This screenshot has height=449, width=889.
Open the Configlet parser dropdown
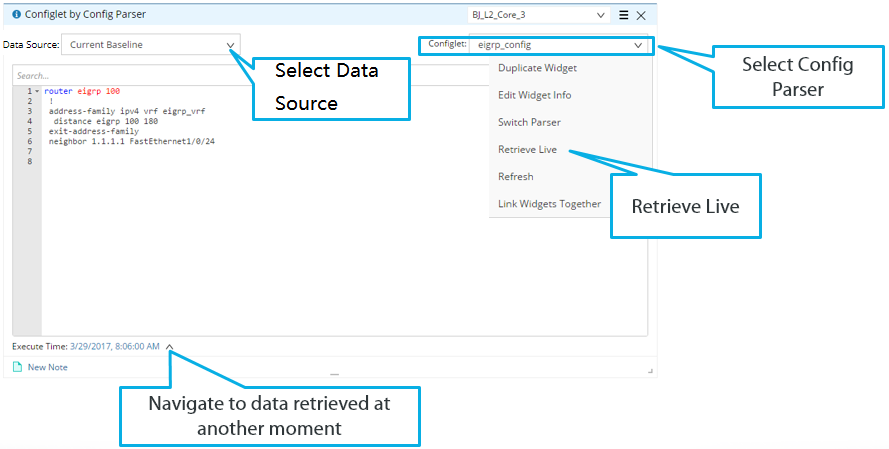pos(637,45)
